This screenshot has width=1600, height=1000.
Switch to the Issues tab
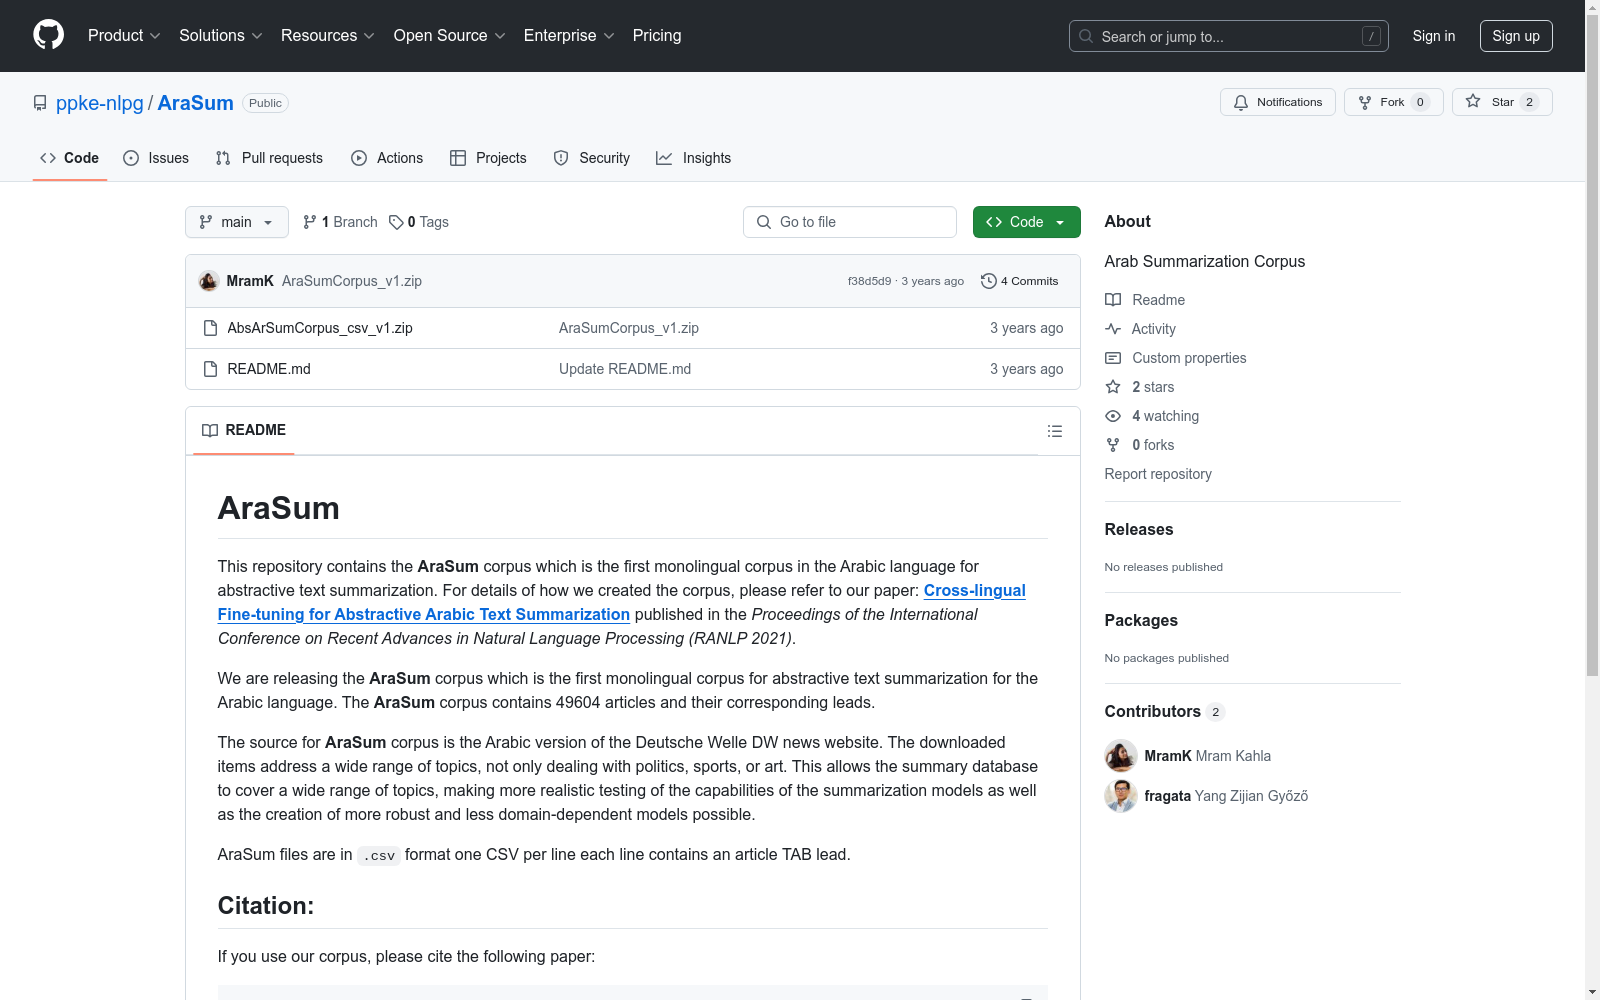pyautogui.click(x=156, y=158)
